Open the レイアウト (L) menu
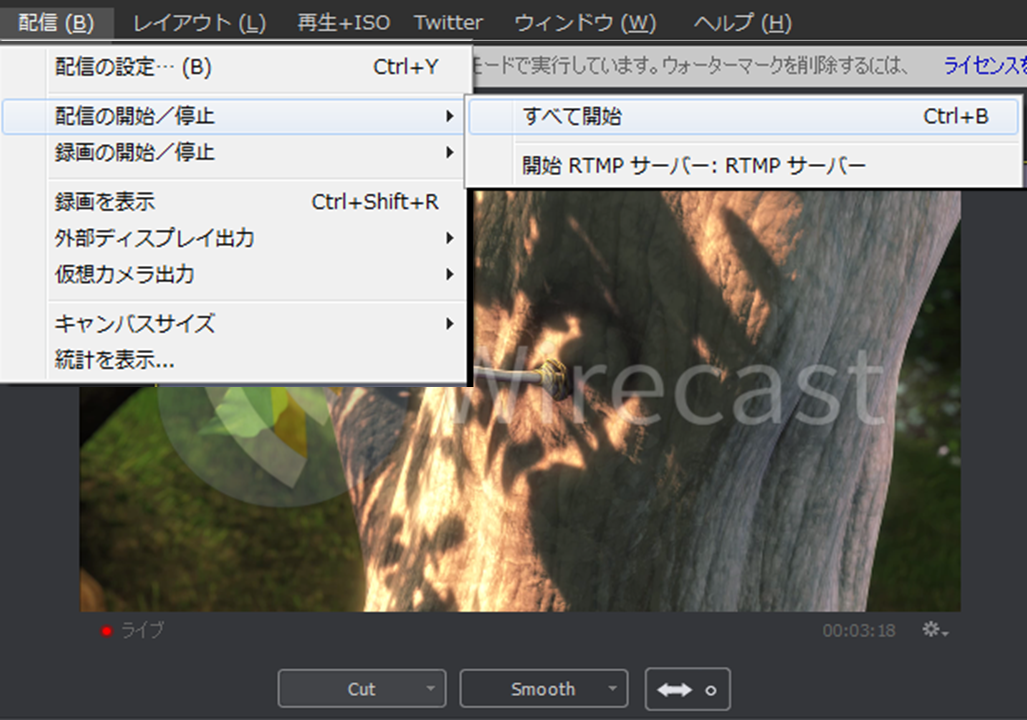Image resolution: width=1027 pixels, height=720 pixels. pyautogui.click(x=199, y=24)
